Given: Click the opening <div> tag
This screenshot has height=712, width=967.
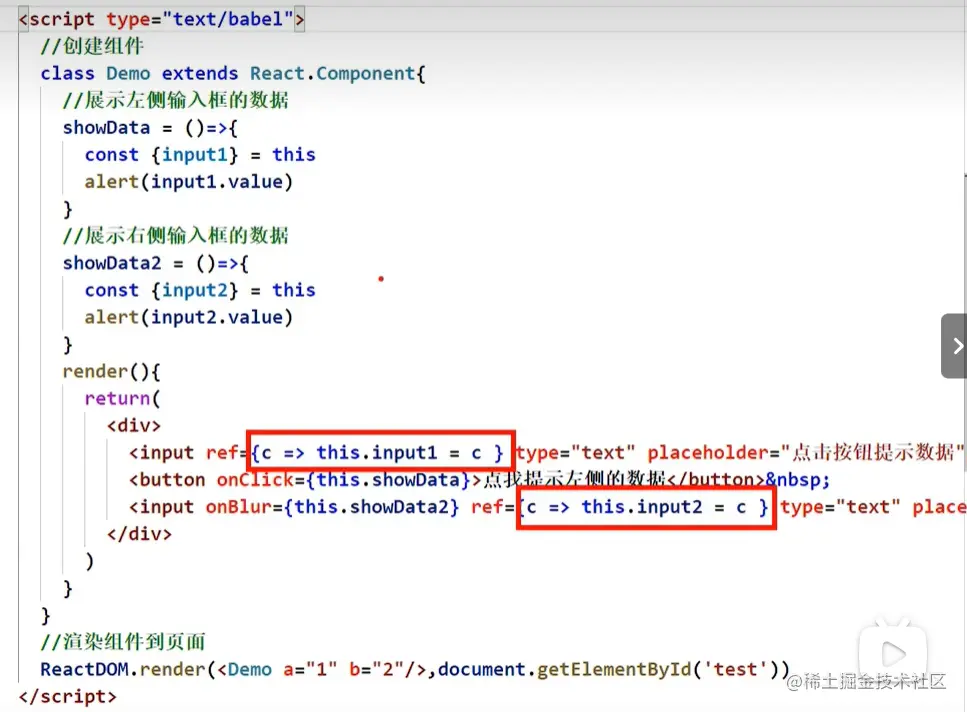Looking at the screenshot, I should tap(134, 426).
